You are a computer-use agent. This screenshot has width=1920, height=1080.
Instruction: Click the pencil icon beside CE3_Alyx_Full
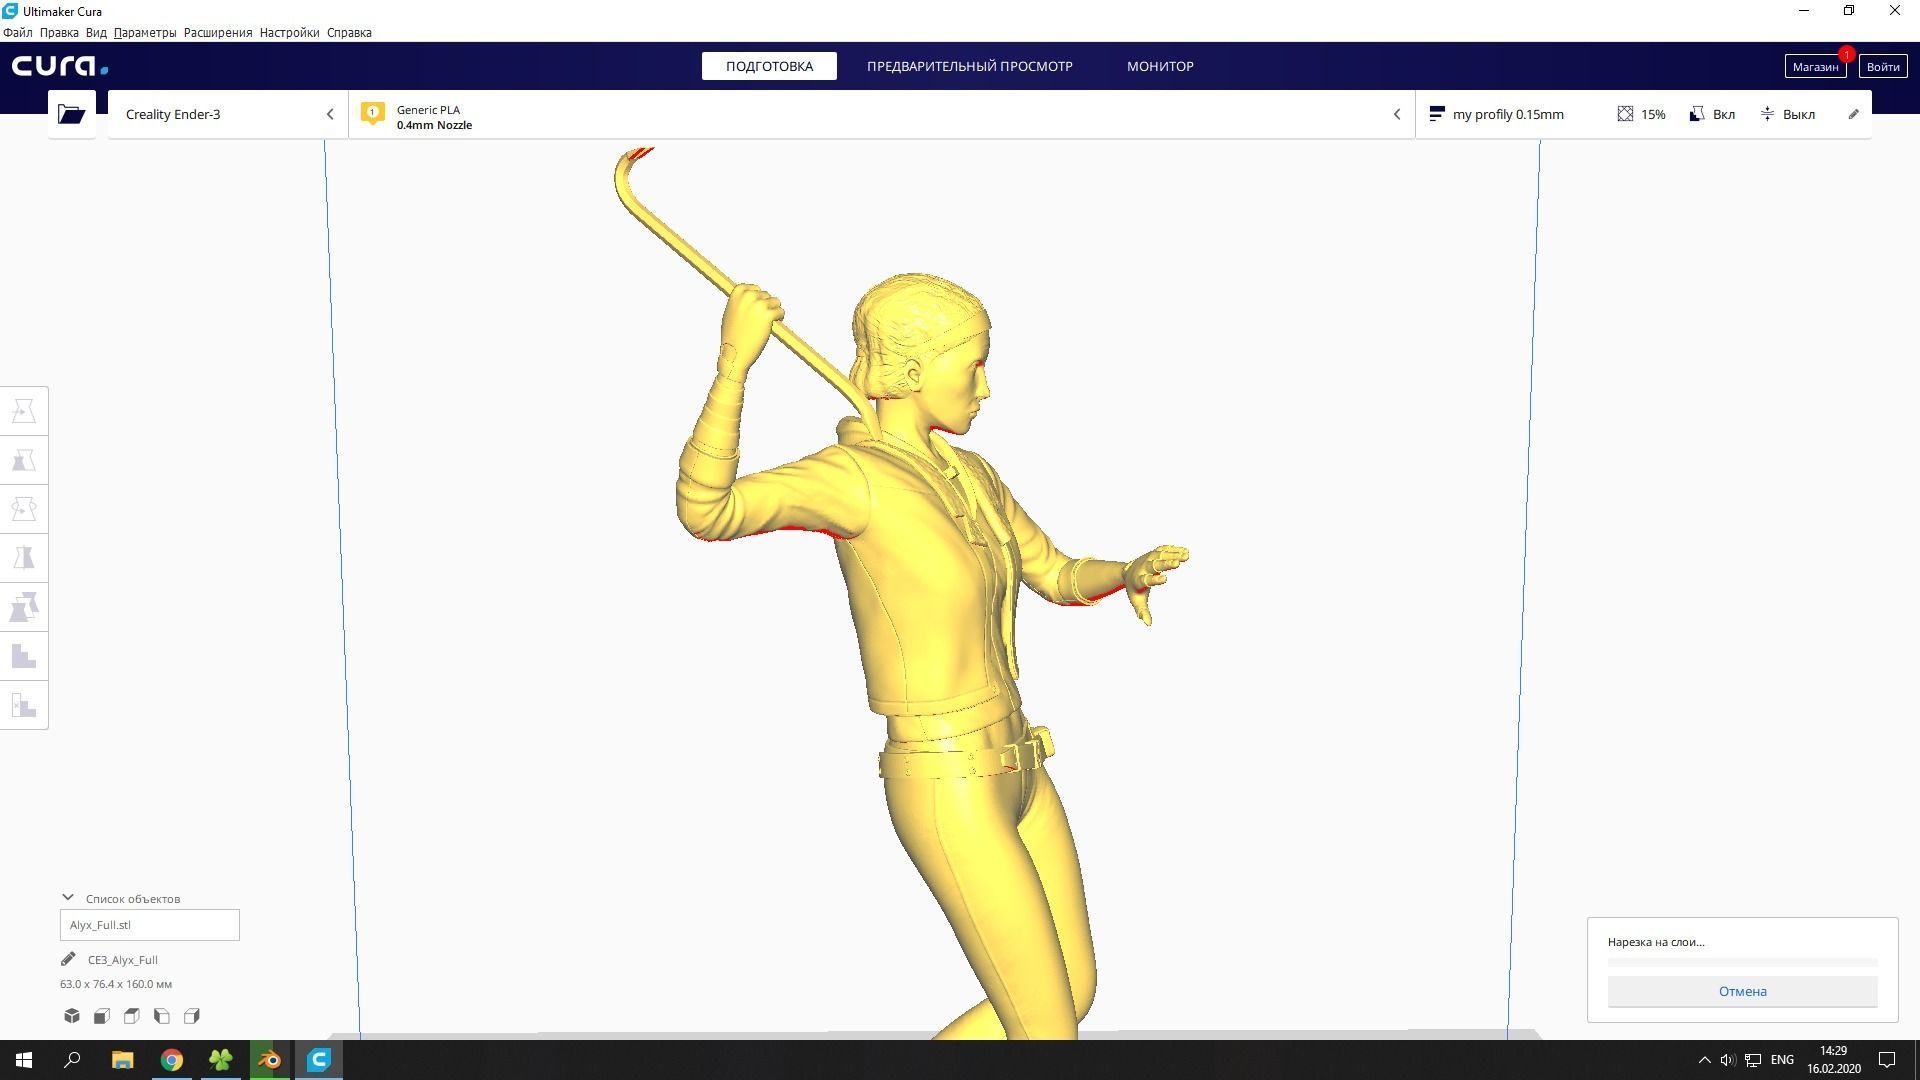[68, 959]
